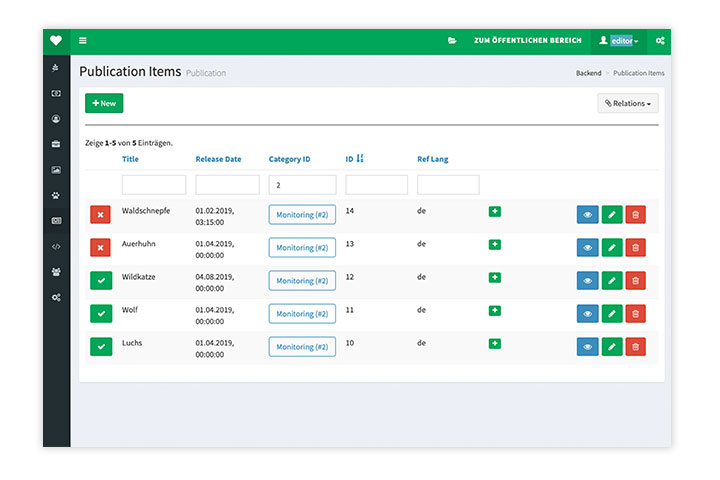Open the users group icon in the sidebar
This screenshot has height=480, width=720.
(56, 272)
